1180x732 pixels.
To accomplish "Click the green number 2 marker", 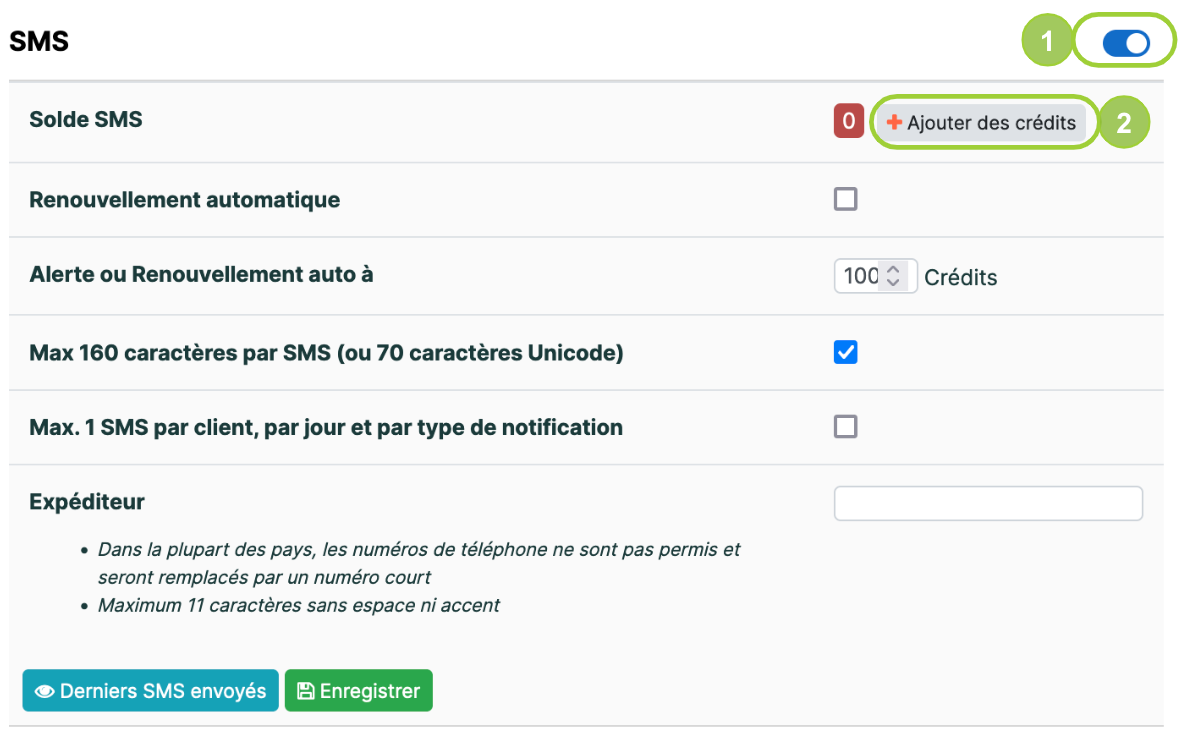I will [1124, 123].
